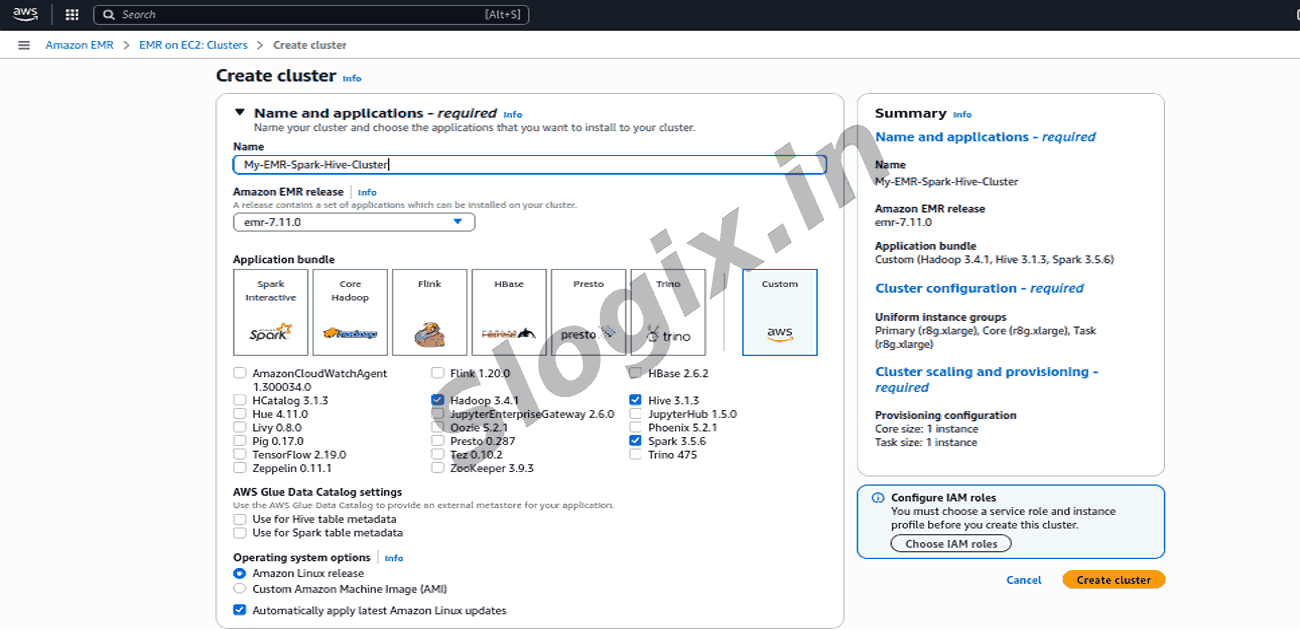Screen dimensions: 1300x630
Task: Go to EMR on EC2: Clusters breadcrumb
Action: tap(193, 45)
